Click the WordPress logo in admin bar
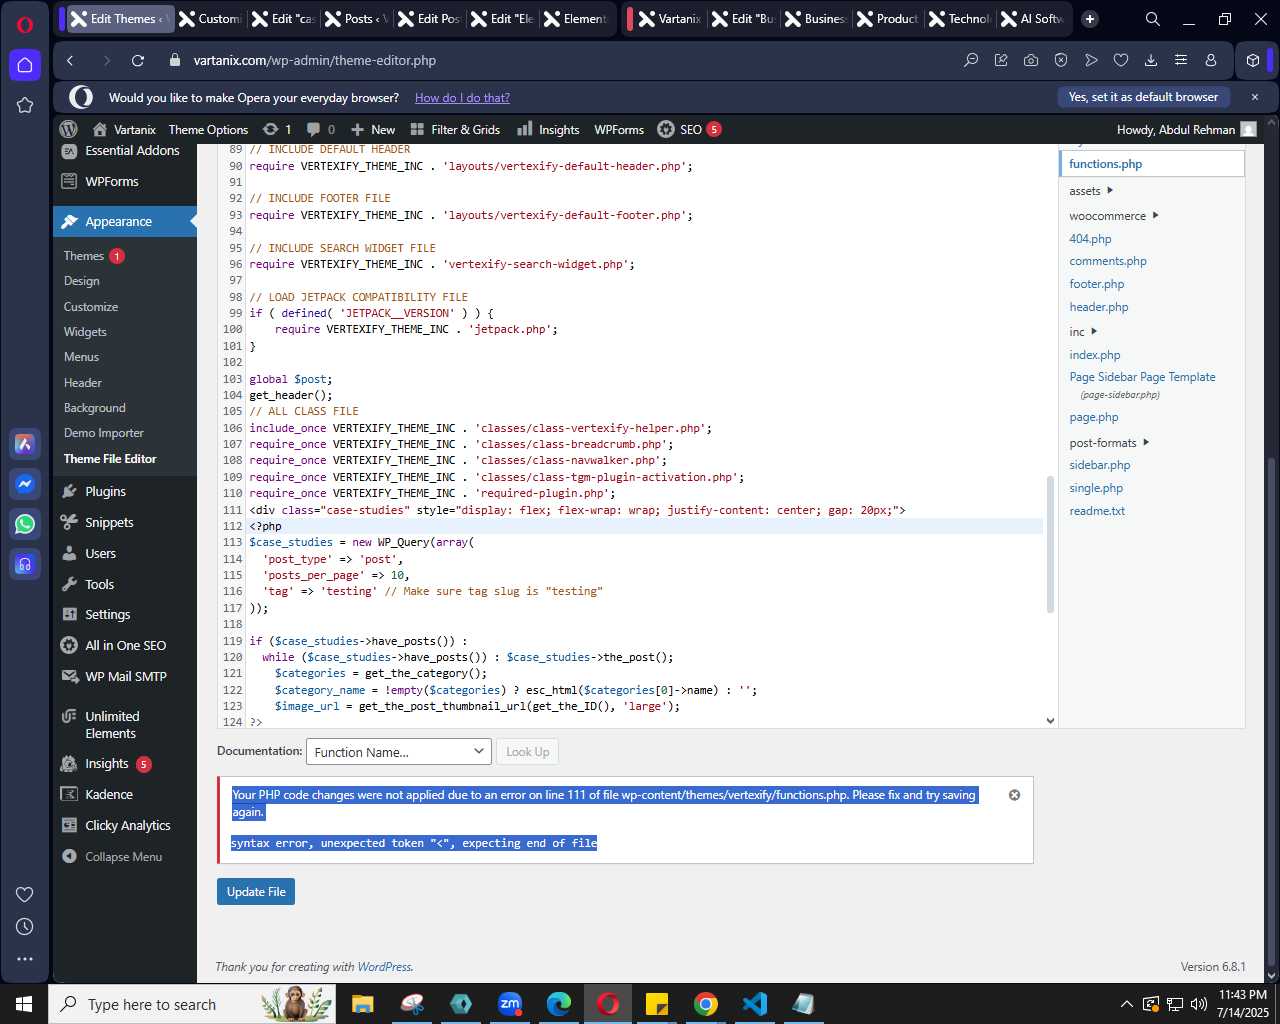 69,129
